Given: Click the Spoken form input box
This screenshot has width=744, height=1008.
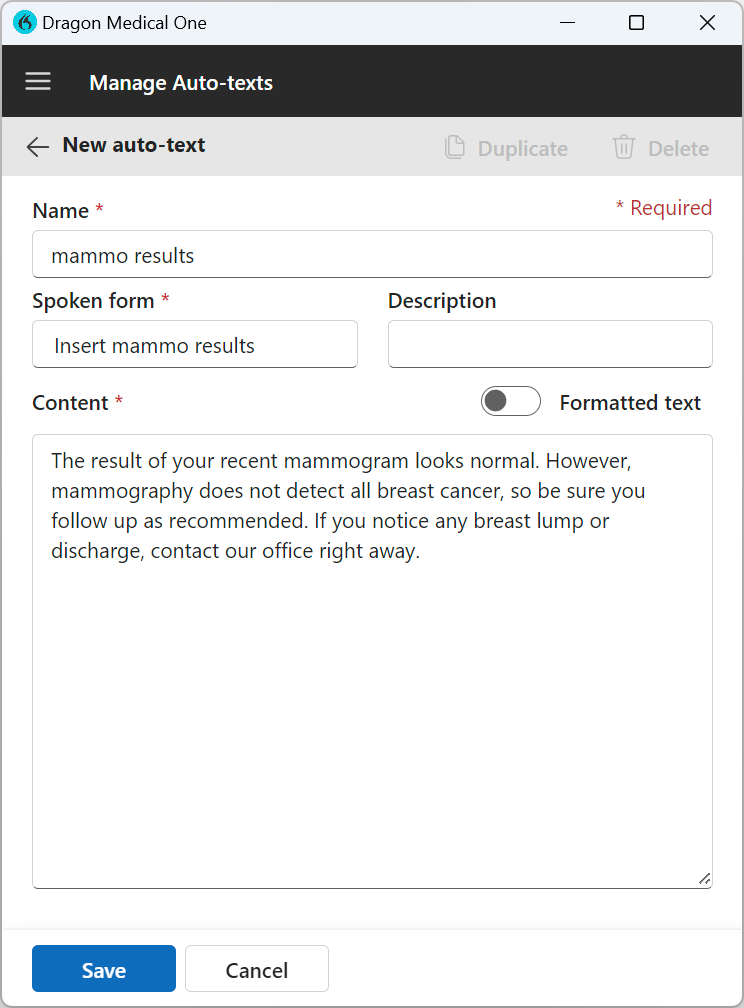Looking at the screenshot, I should point(194,344).
